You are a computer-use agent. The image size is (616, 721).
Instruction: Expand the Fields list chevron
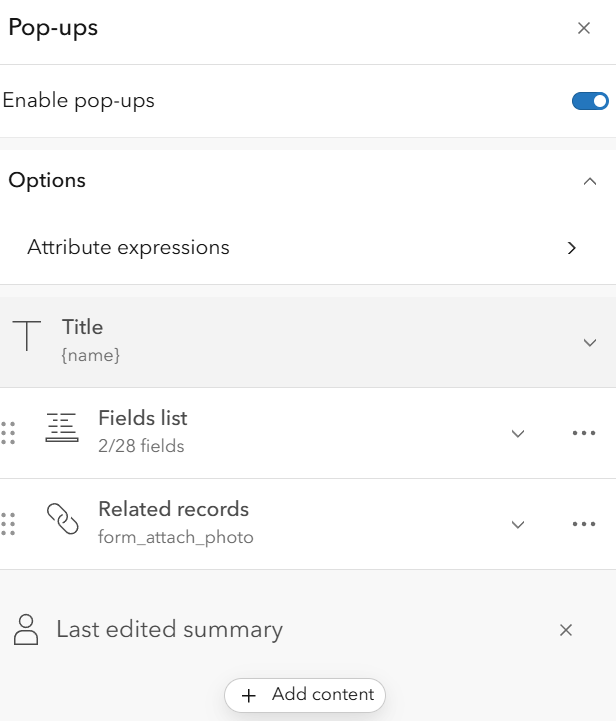518,434
